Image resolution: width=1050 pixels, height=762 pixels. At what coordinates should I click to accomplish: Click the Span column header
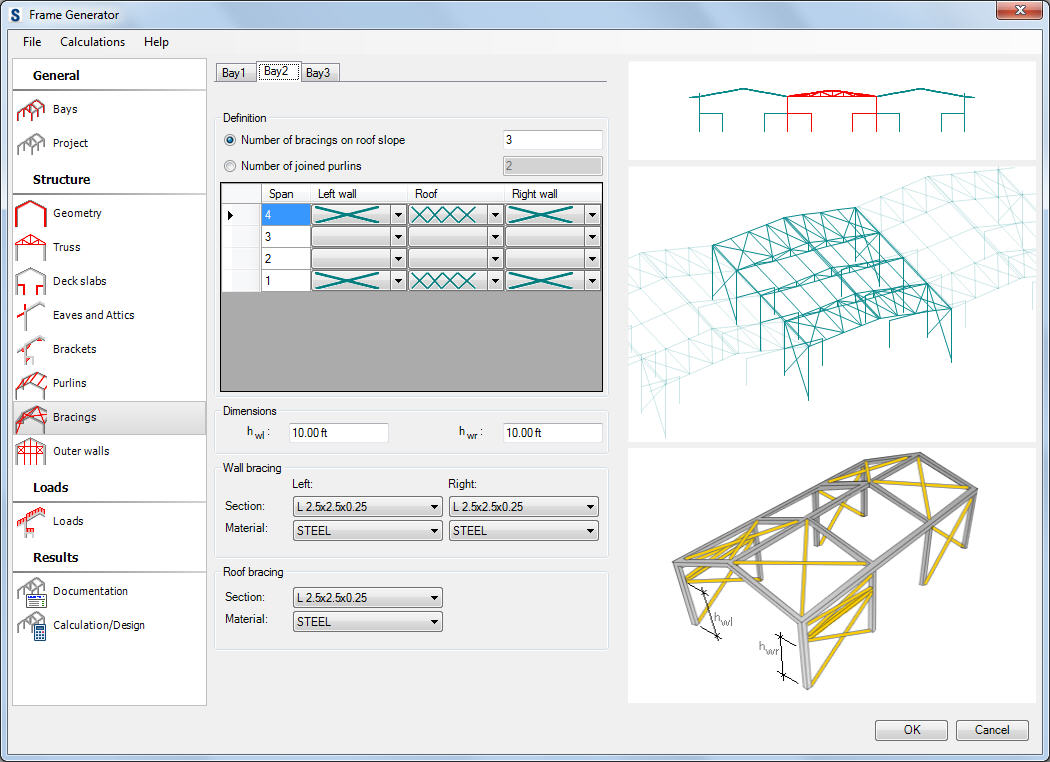286,194
